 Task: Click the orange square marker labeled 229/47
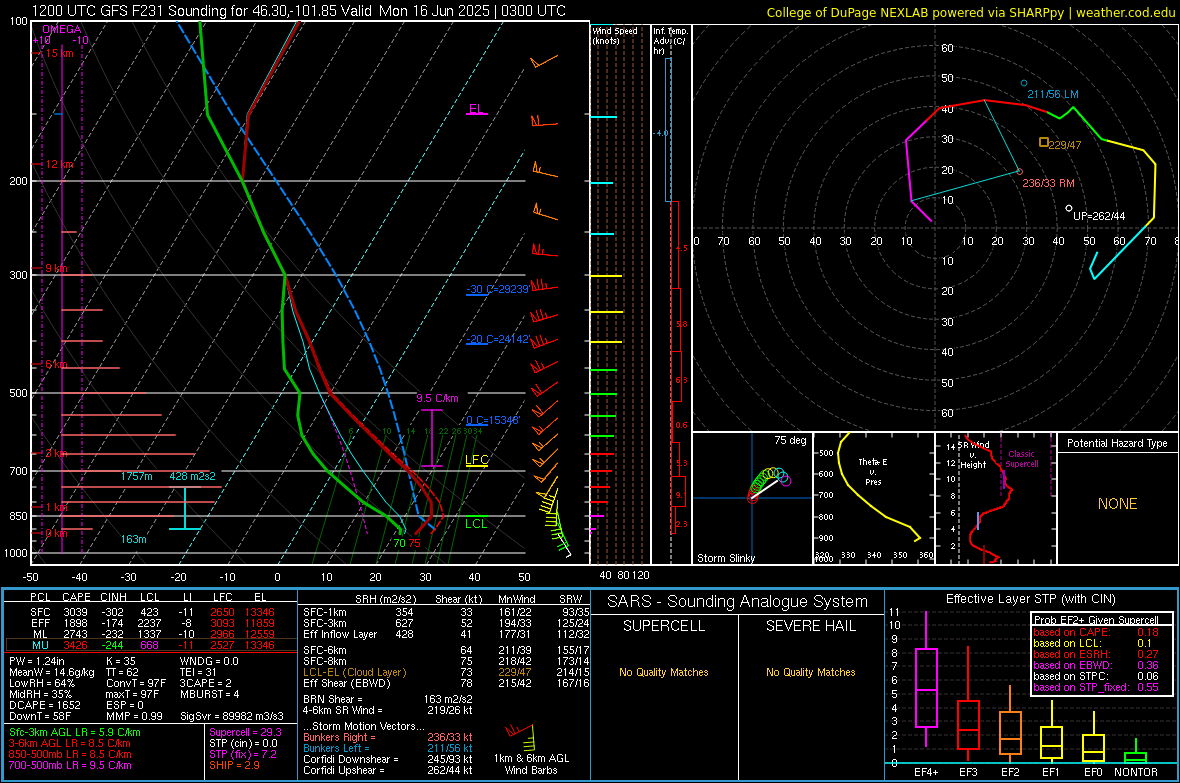1044,142
